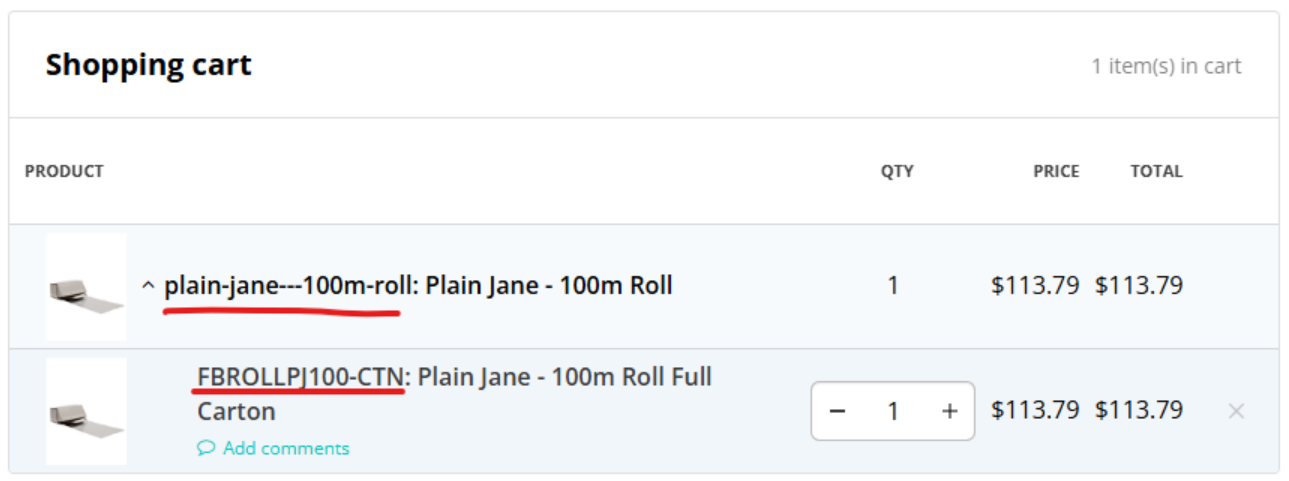This screenshot has height=481, width=1289.
Task: Click the PRICE column header
Action: click(x=1056, y=171)
